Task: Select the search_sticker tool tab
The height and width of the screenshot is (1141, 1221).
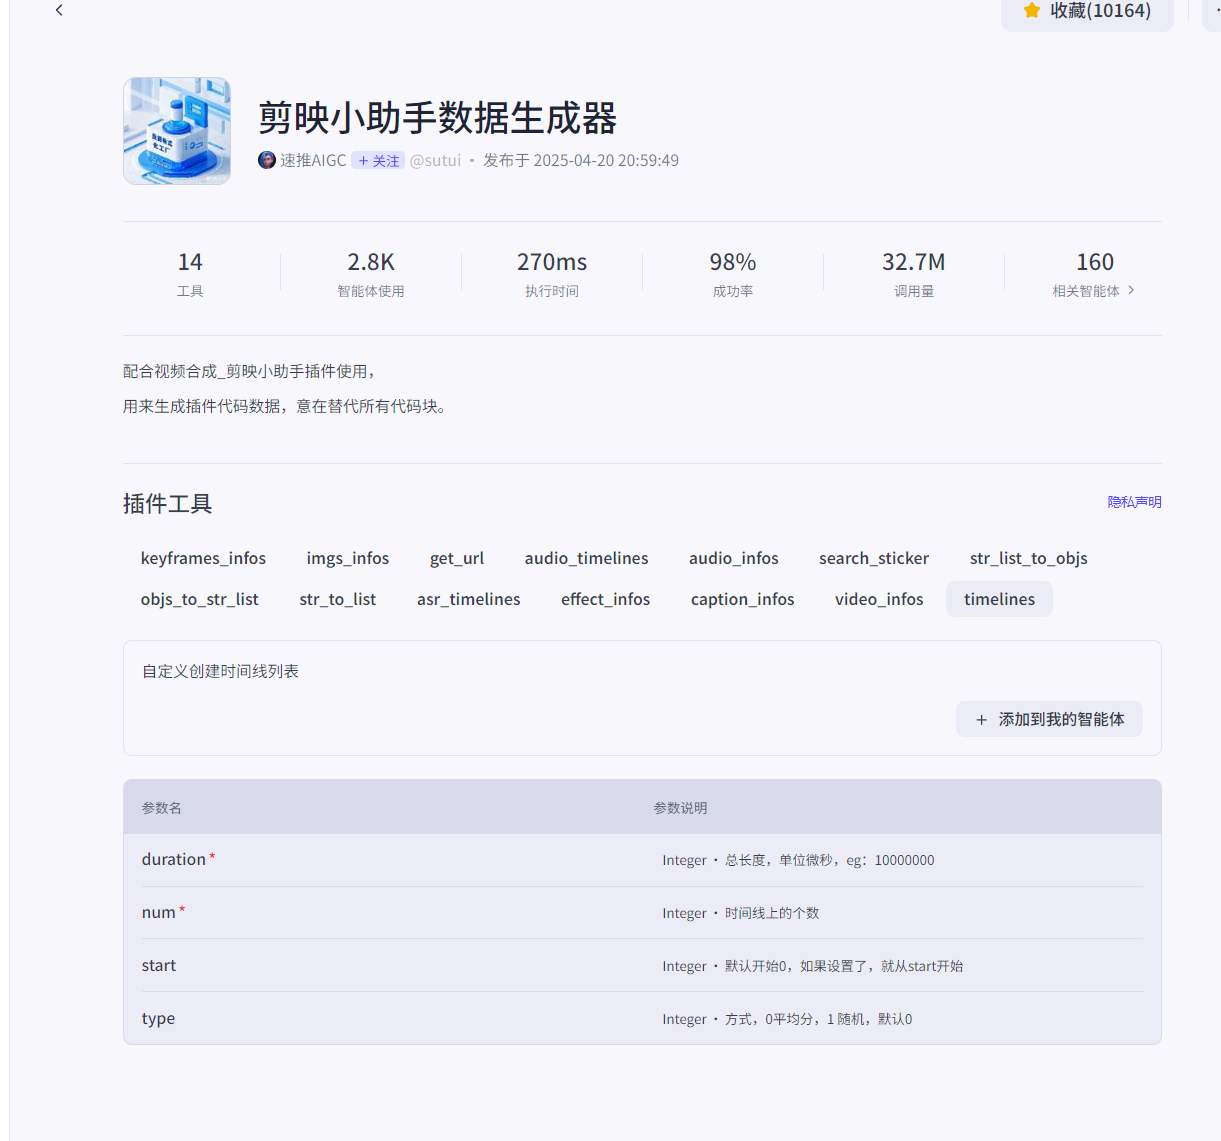Action: click(874, 558)
